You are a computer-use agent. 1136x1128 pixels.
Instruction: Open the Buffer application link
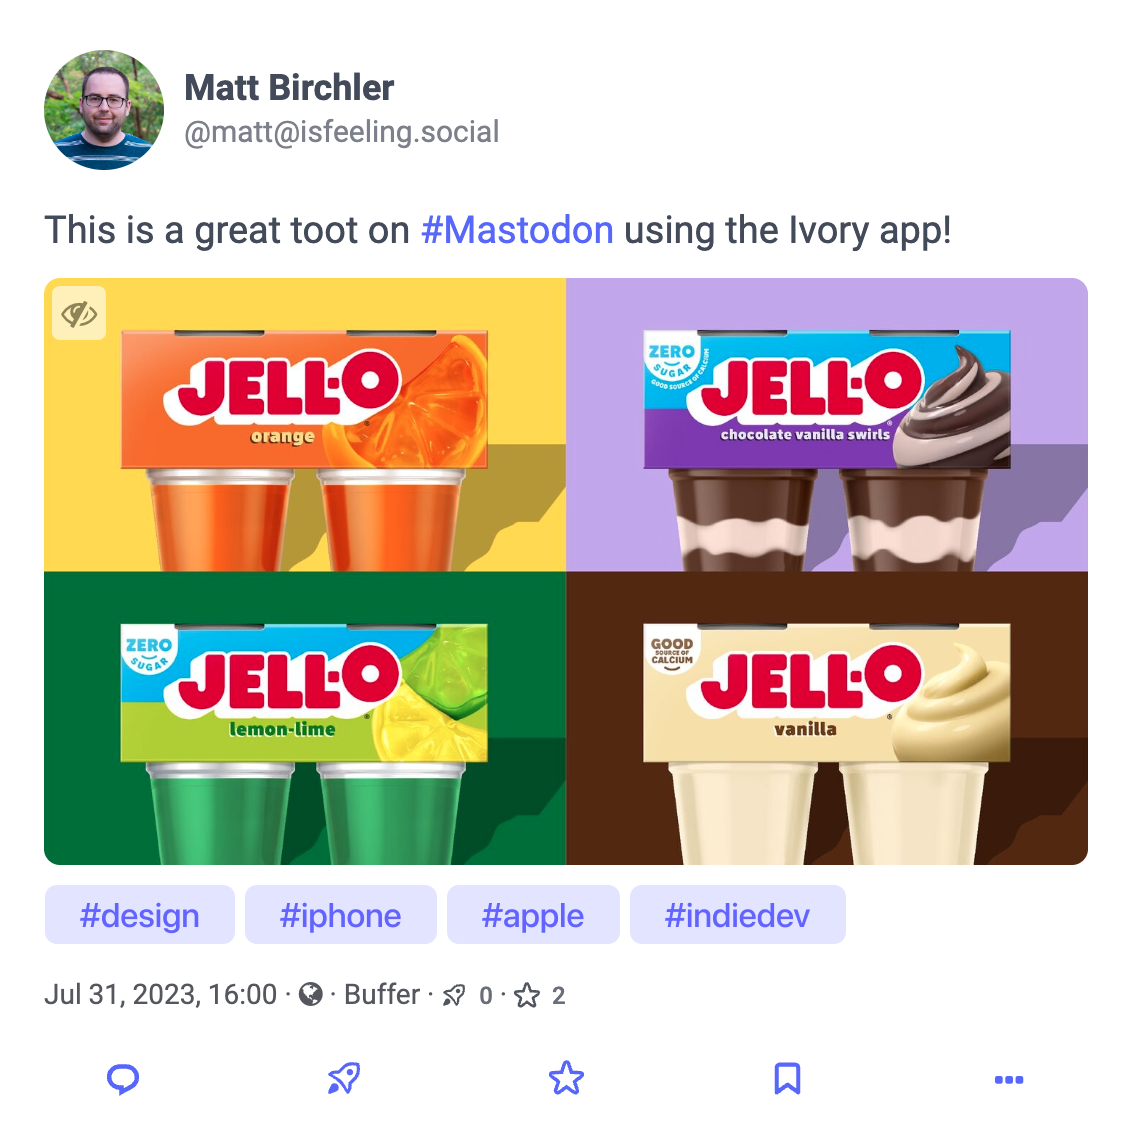(x=382, y=995)
